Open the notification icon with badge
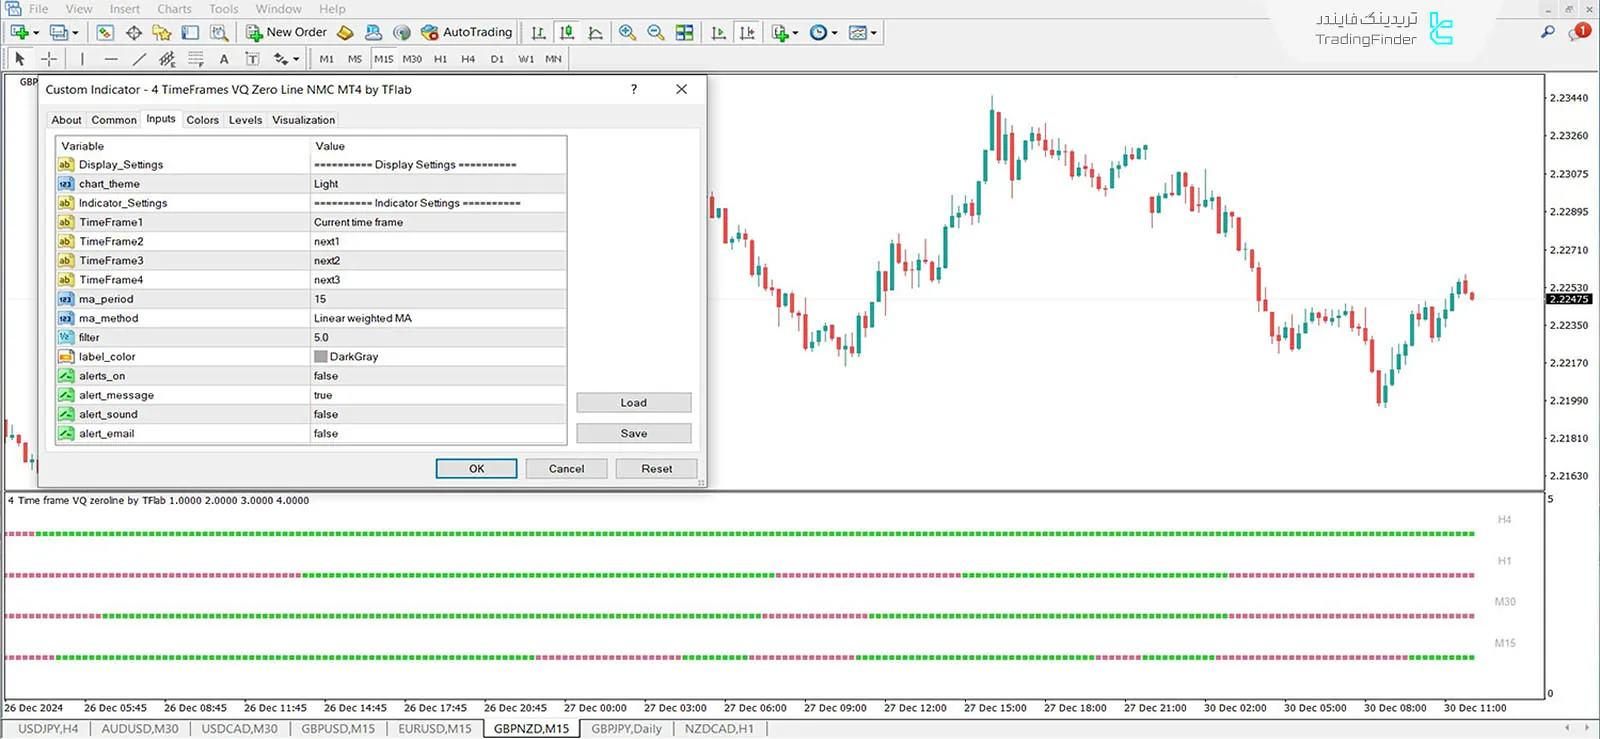1600x739 pixels. point(1578,32)
